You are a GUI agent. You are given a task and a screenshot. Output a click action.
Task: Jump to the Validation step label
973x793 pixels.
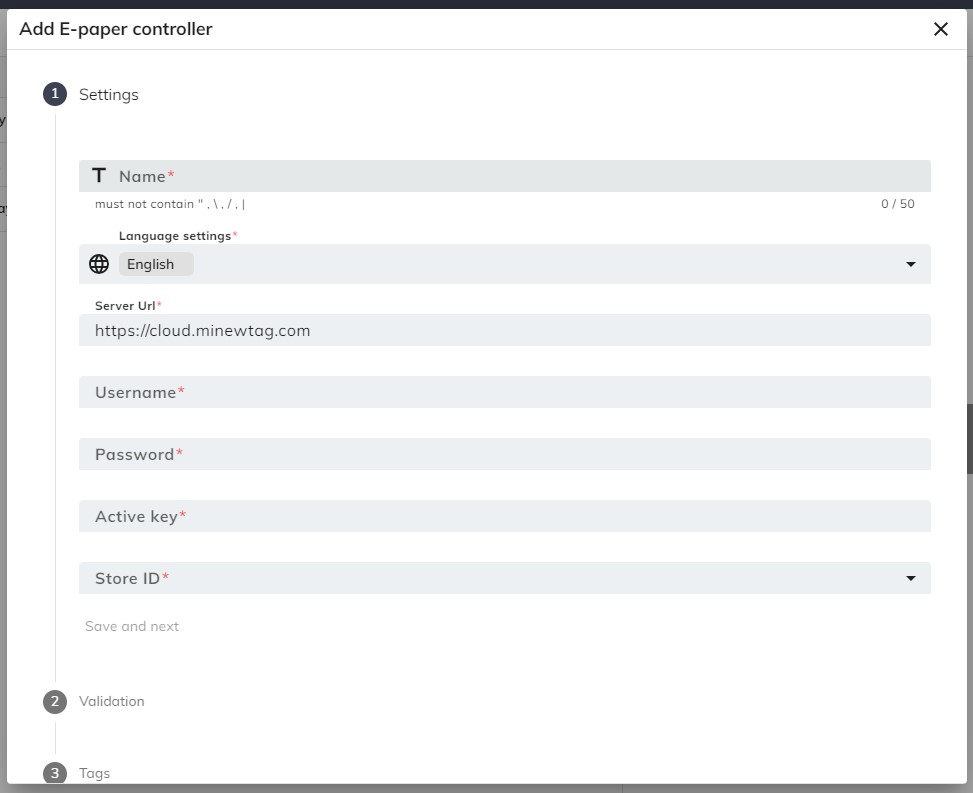click(x=112, y=701)
